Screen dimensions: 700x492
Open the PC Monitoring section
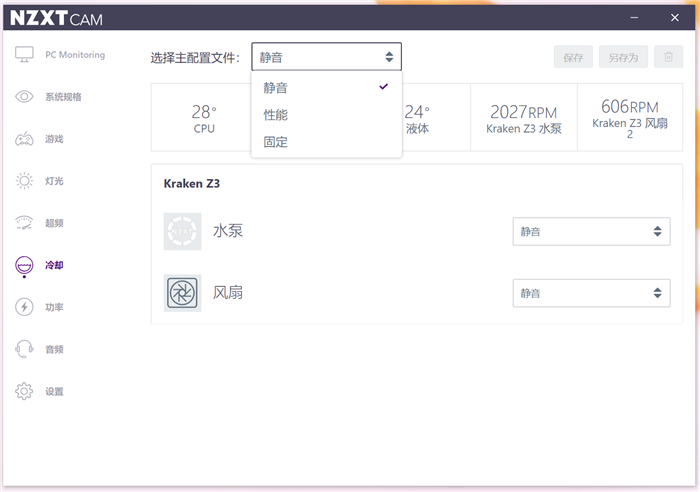point(75,54)
